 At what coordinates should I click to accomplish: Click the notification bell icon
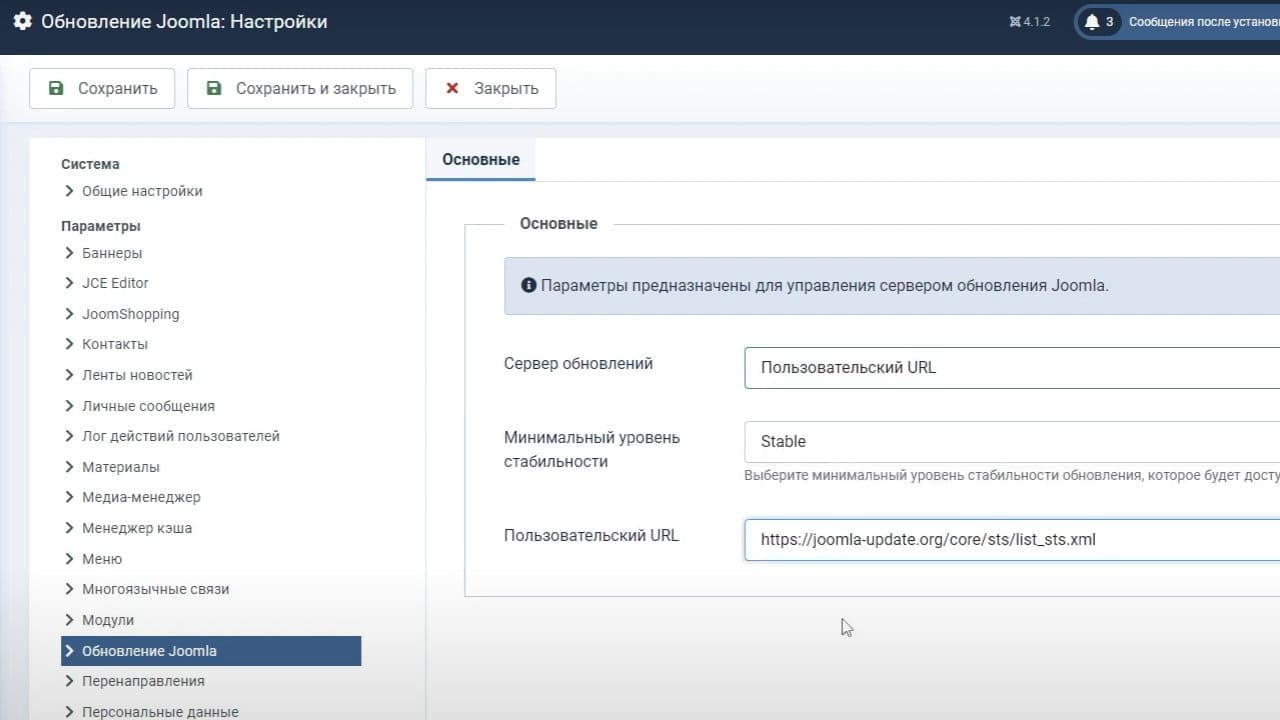coord(1092,21)
